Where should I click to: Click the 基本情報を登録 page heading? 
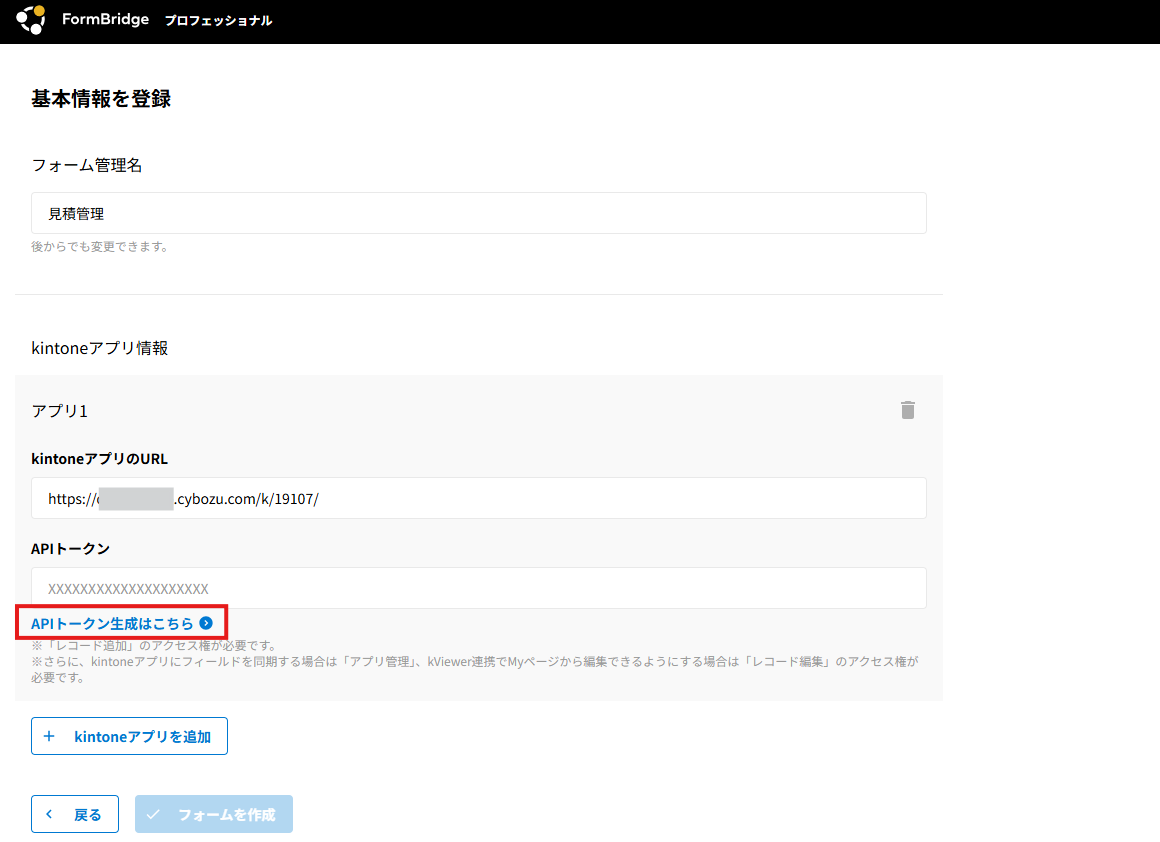(x=101, y=99)
